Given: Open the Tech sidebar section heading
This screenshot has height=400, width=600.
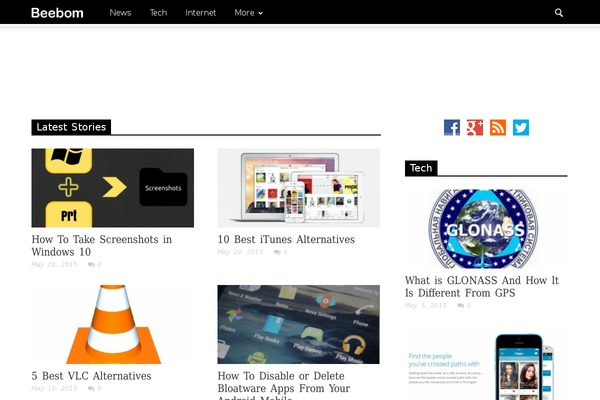Looking at the screenshot, I should point(421,168).
